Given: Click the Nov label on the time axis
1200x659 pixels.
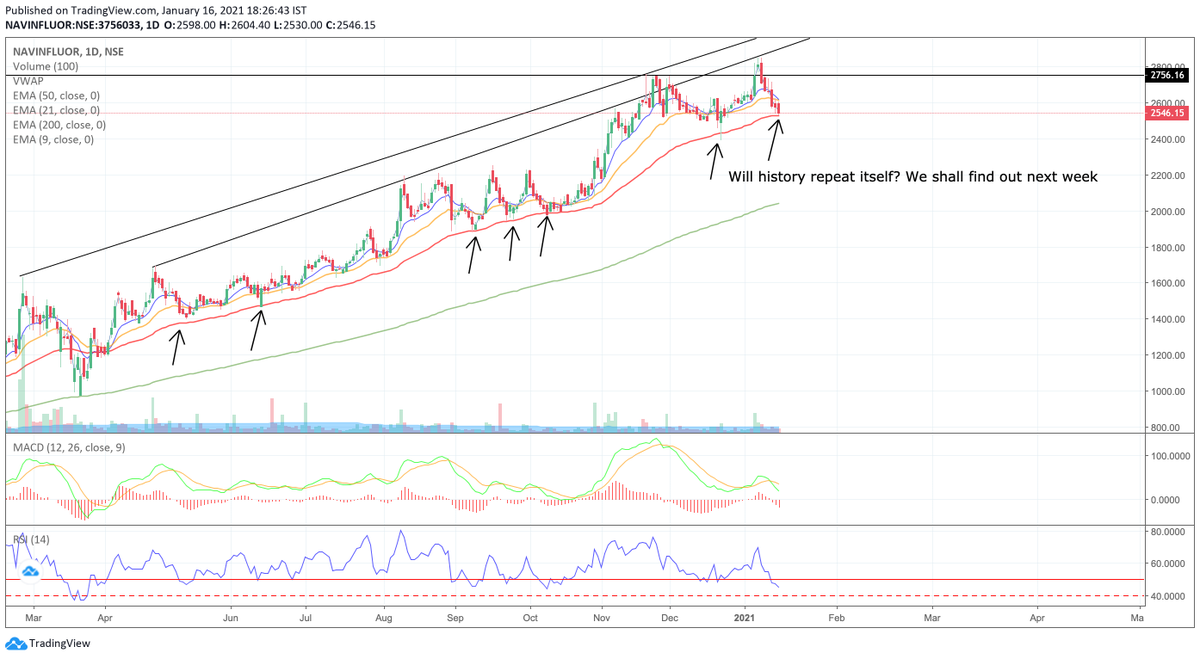Looking at the screenshot, I should tap(601, 619).
